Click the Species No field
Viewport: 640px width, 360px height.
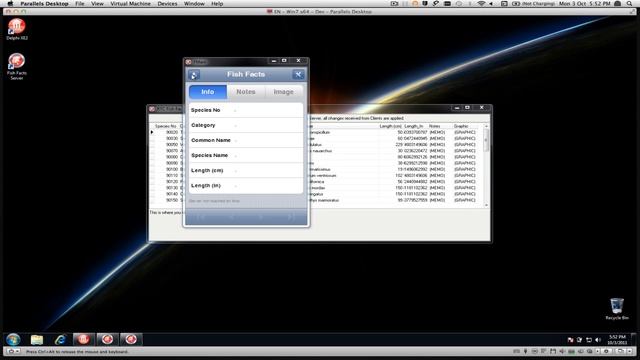(246, 110)
